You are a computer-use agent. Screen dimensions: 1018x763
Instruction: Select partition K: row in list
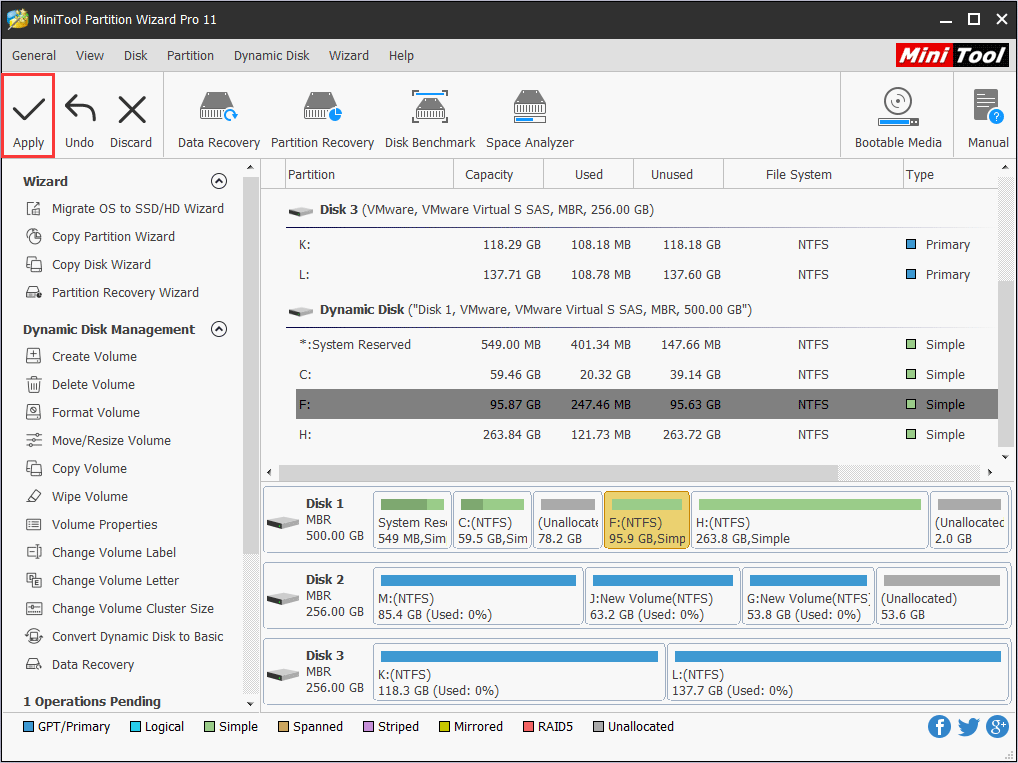point(647,245)
